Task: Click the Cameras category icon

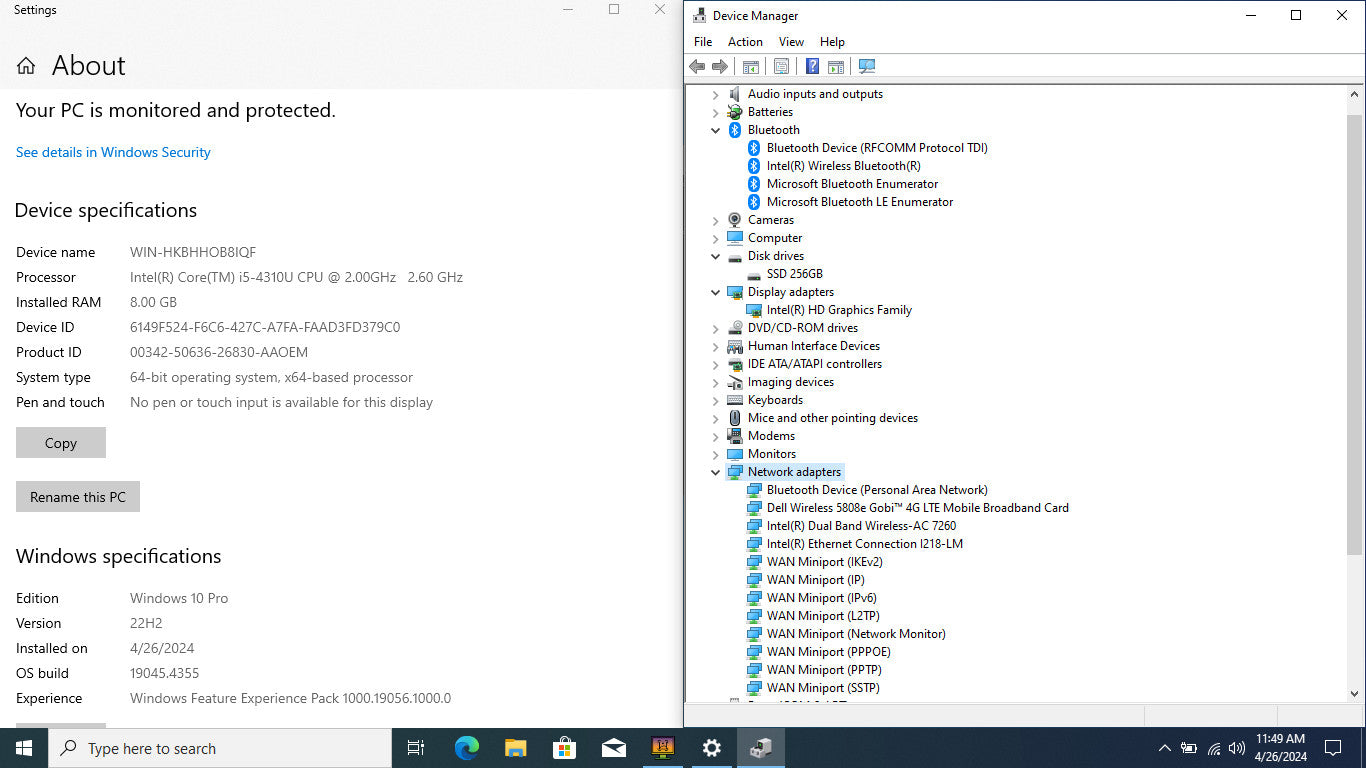Action: coord(735,220)
